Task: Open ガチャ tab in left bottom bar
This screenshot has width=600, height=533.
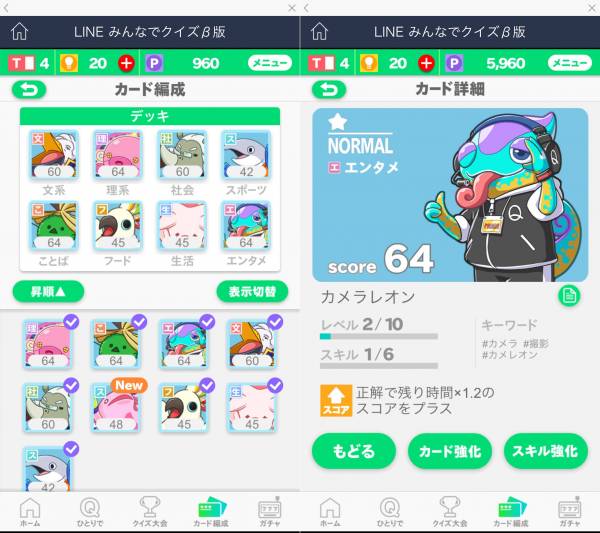Action: coord(270,512)
